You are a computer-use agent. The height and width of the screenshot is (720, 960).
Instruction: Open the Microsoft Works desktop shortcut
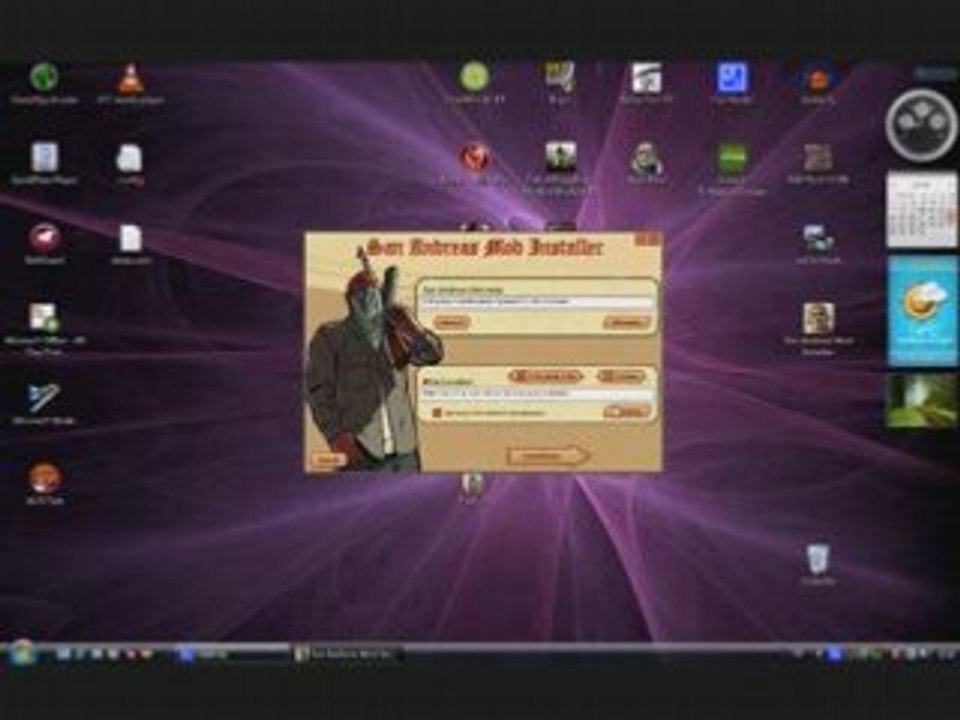click(x=43, y=398)
